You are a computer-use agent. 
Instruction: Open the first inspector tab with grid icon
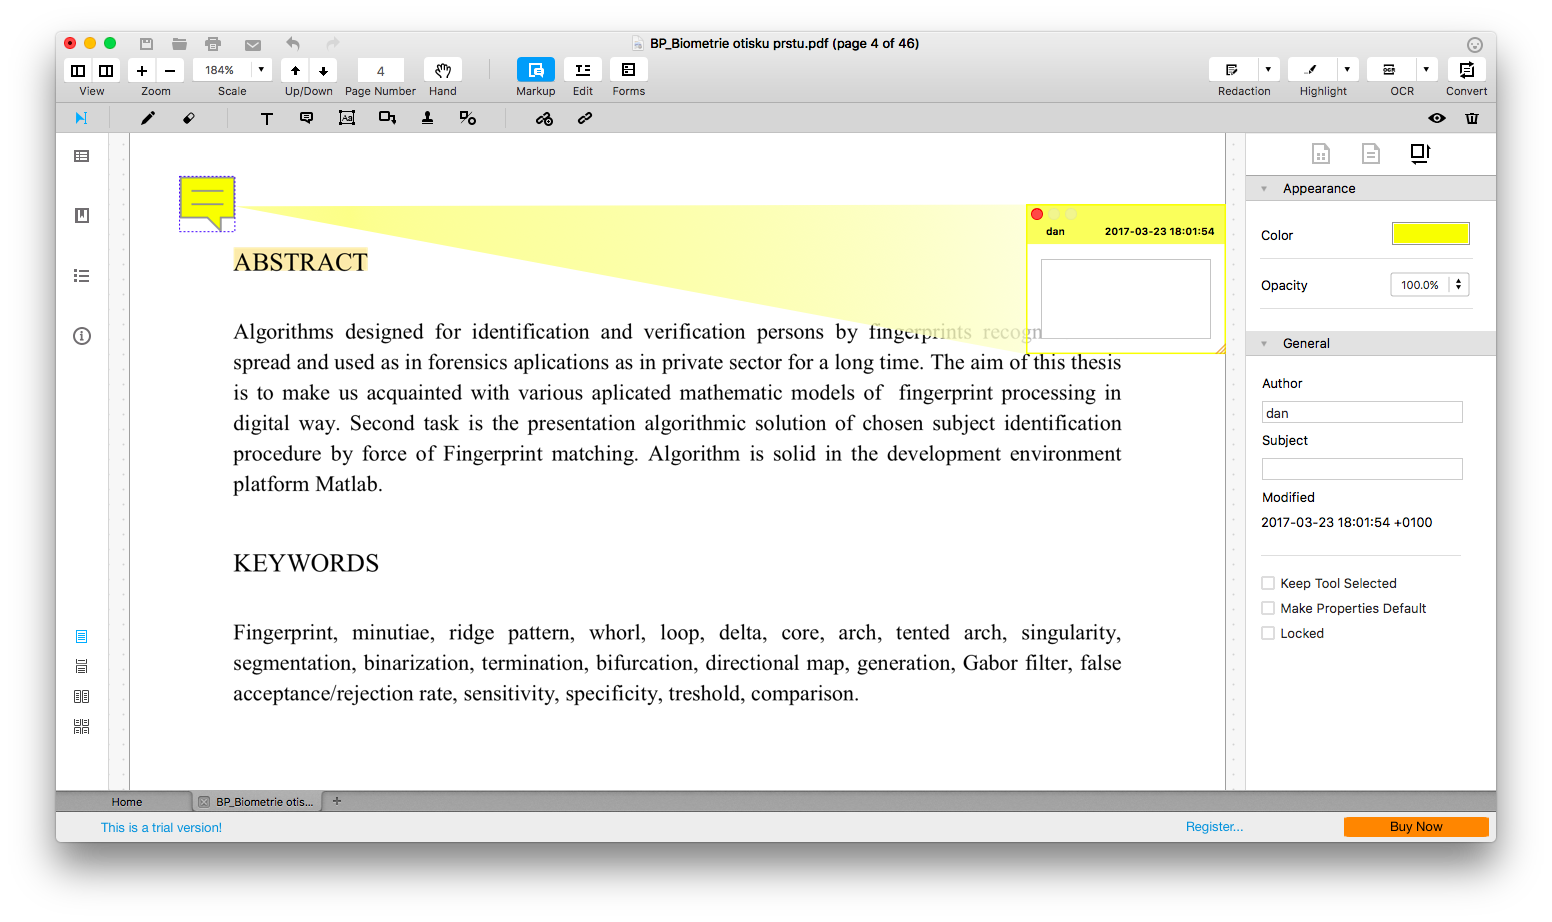pyautogui.click(x=1321, y=154)
